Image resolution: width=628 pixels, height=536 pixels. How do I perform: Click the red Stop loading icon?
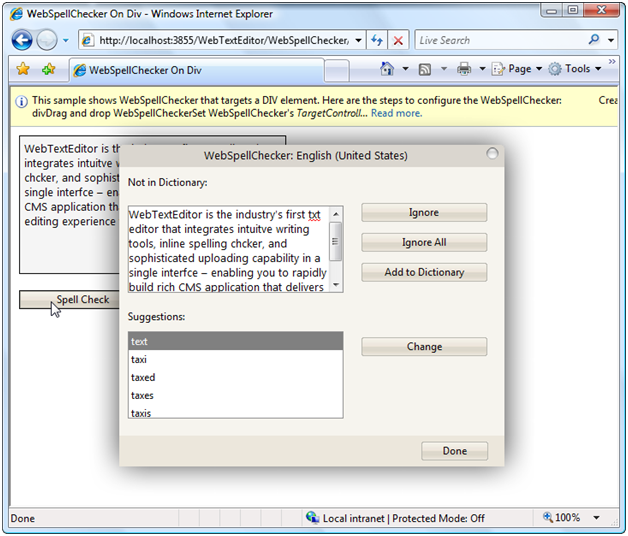[x=399, y=40]
